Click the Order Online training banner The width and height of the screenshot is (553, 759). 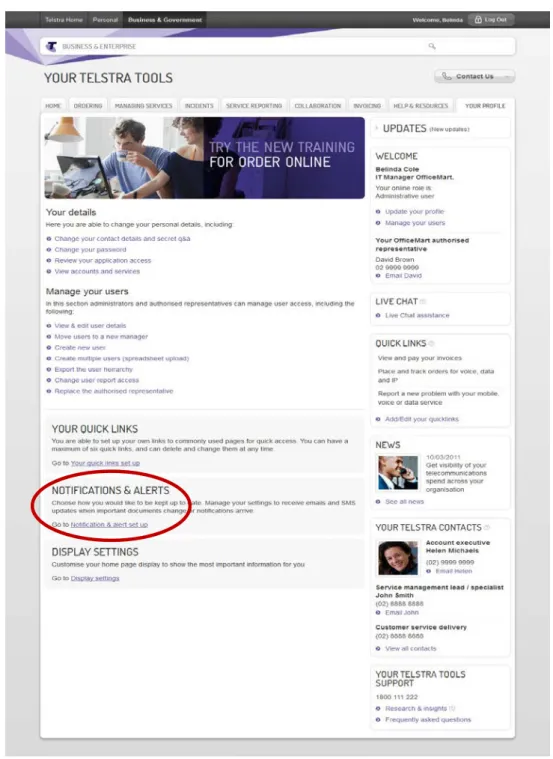click(204, 158)
